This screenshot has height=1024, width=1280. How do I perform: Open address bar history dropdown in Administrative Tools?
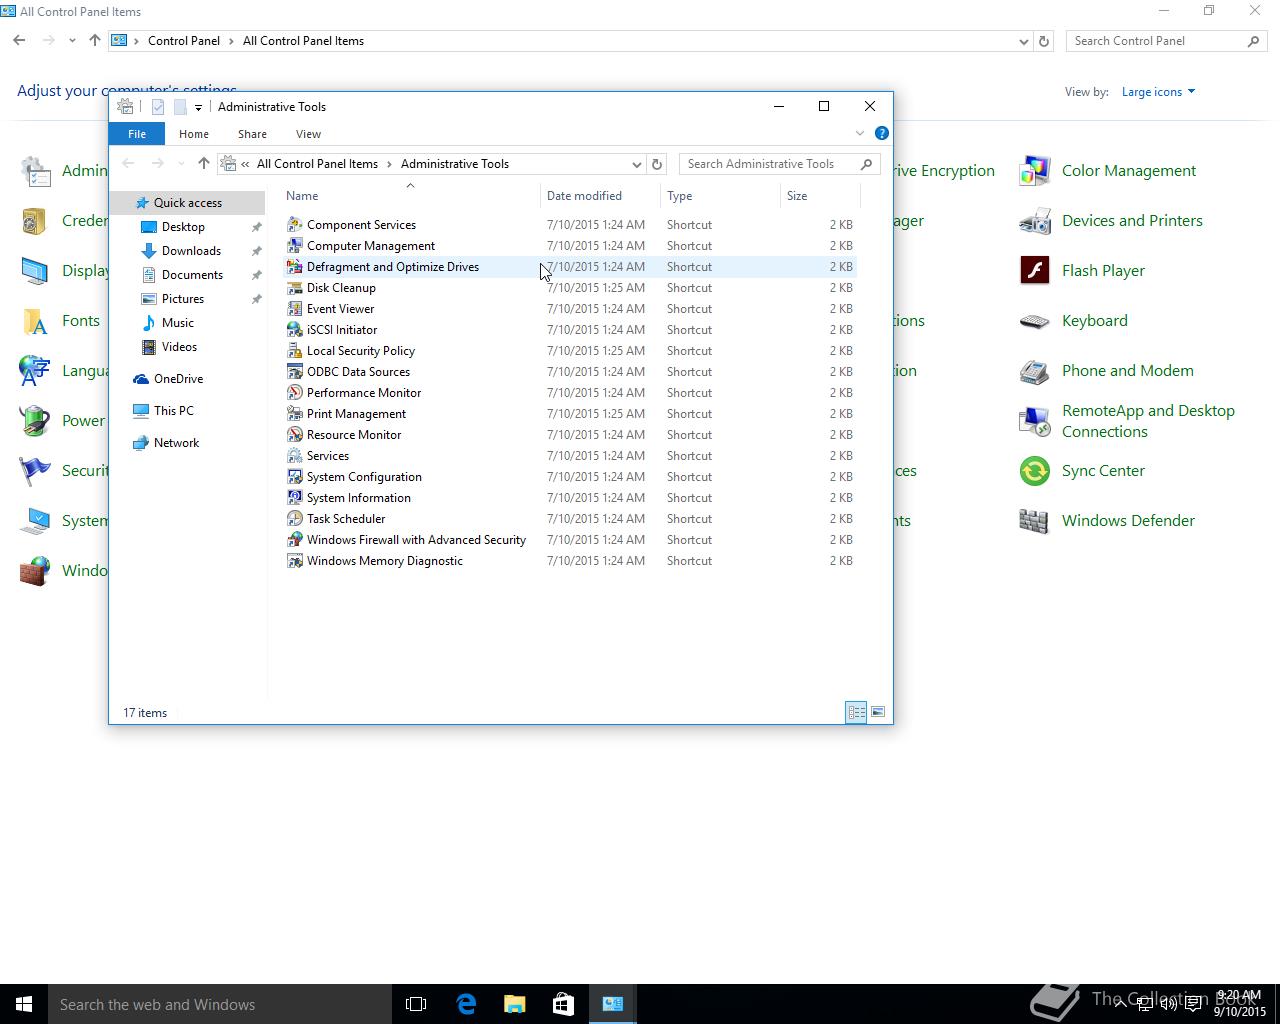tap(636, 164)
